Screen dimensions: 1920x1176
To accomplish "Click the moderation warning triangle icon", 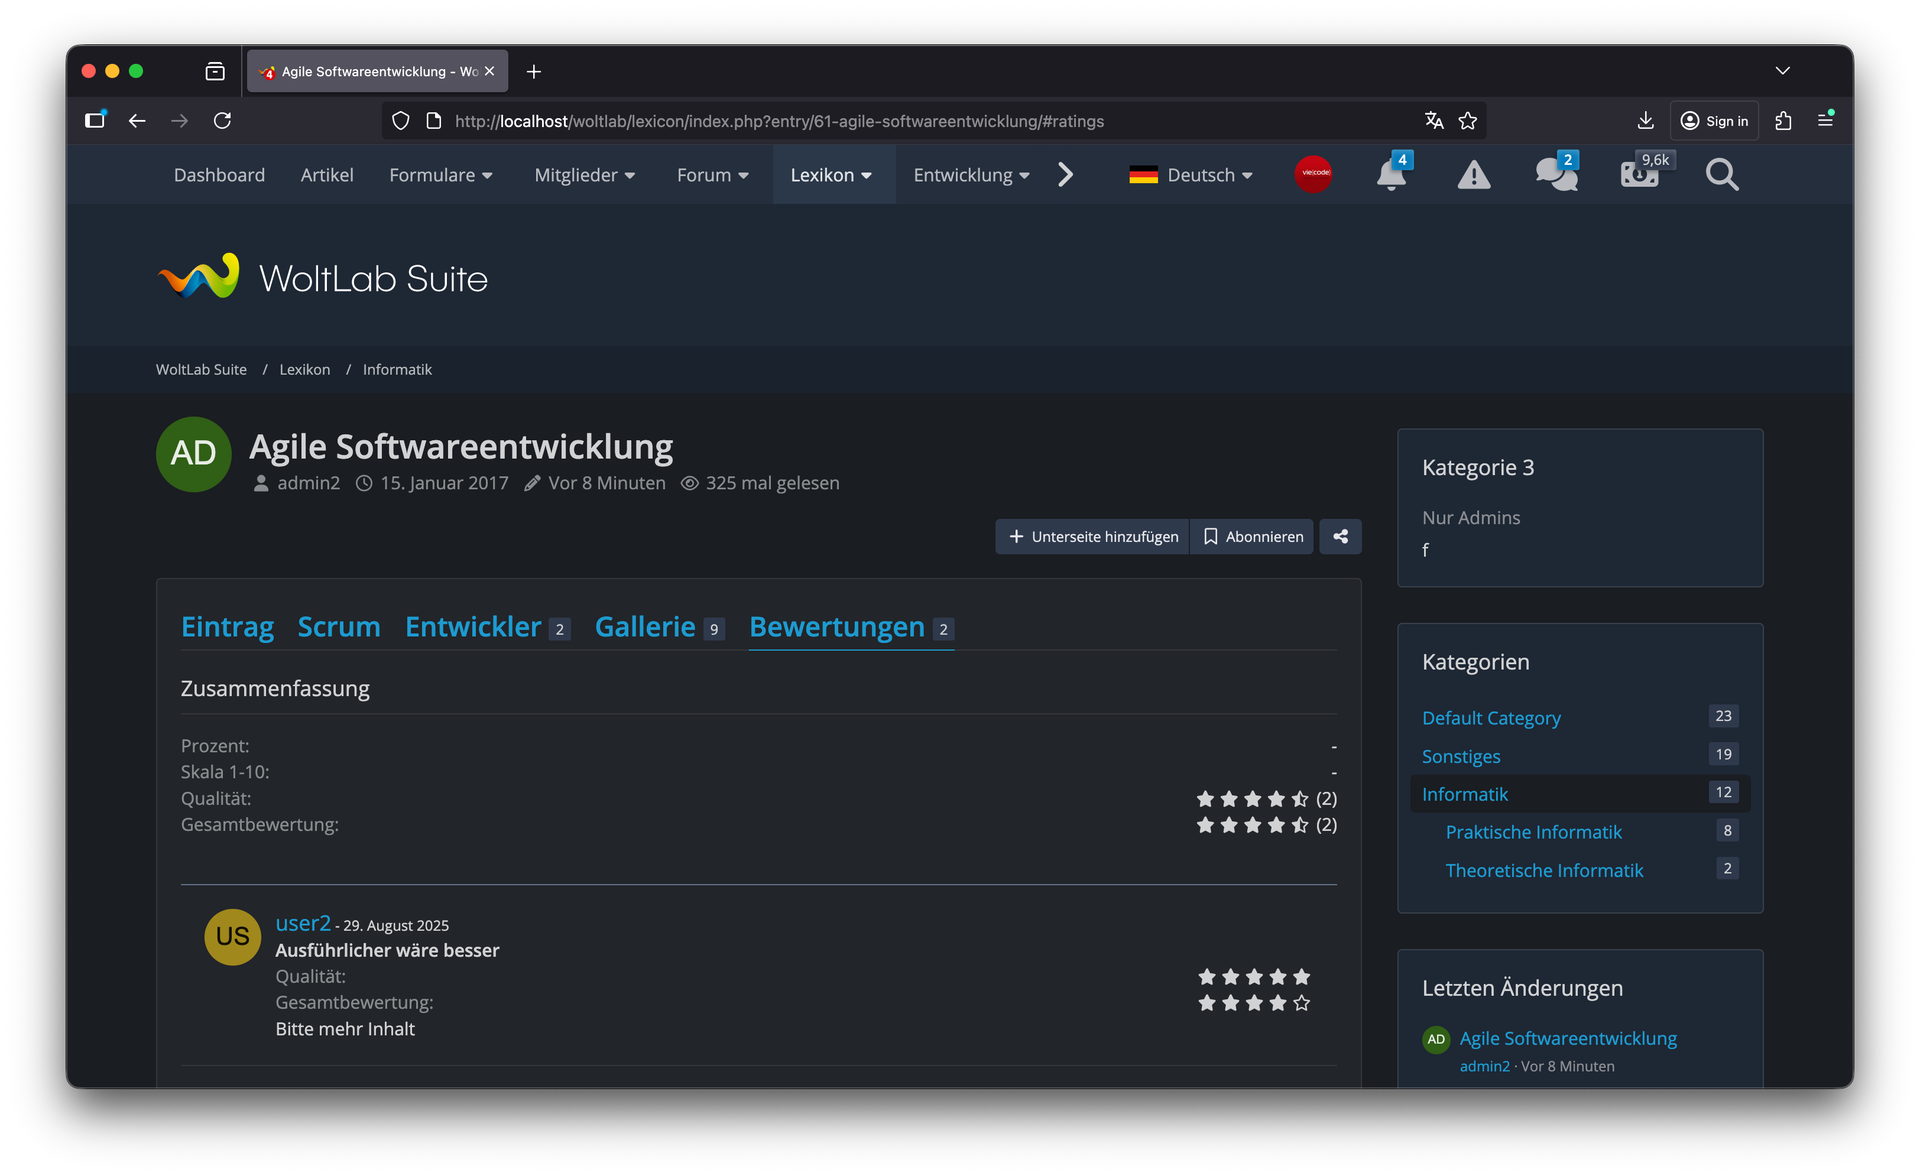I will click(1473, 175).
